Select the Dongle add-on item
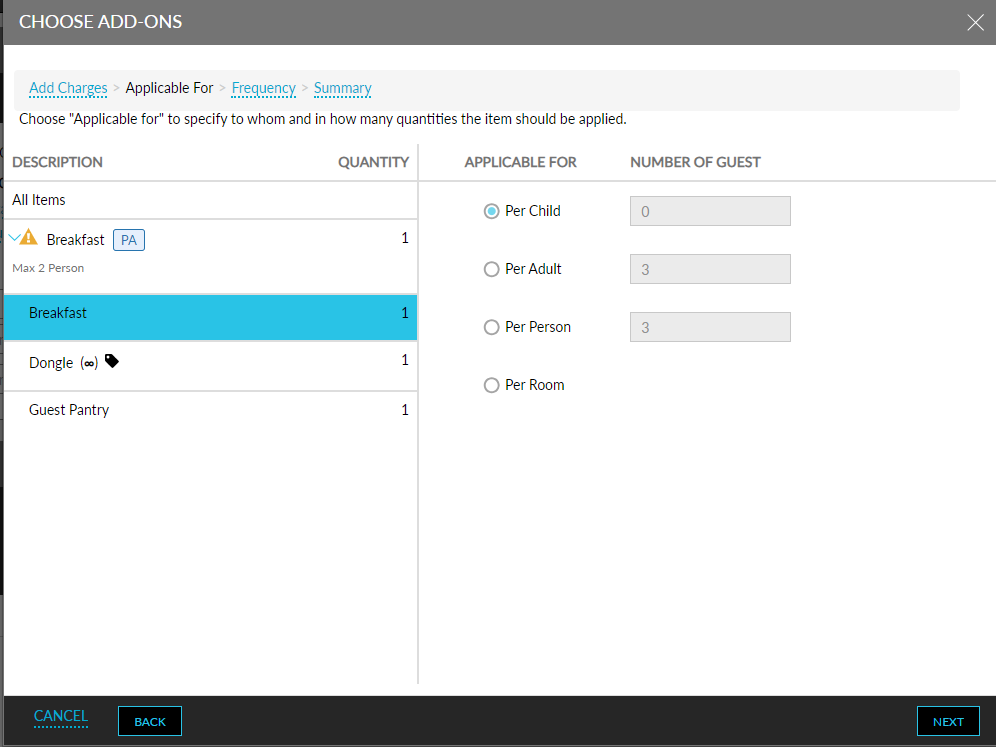This screenshot has width=996, height=747. tap(50, 362)
